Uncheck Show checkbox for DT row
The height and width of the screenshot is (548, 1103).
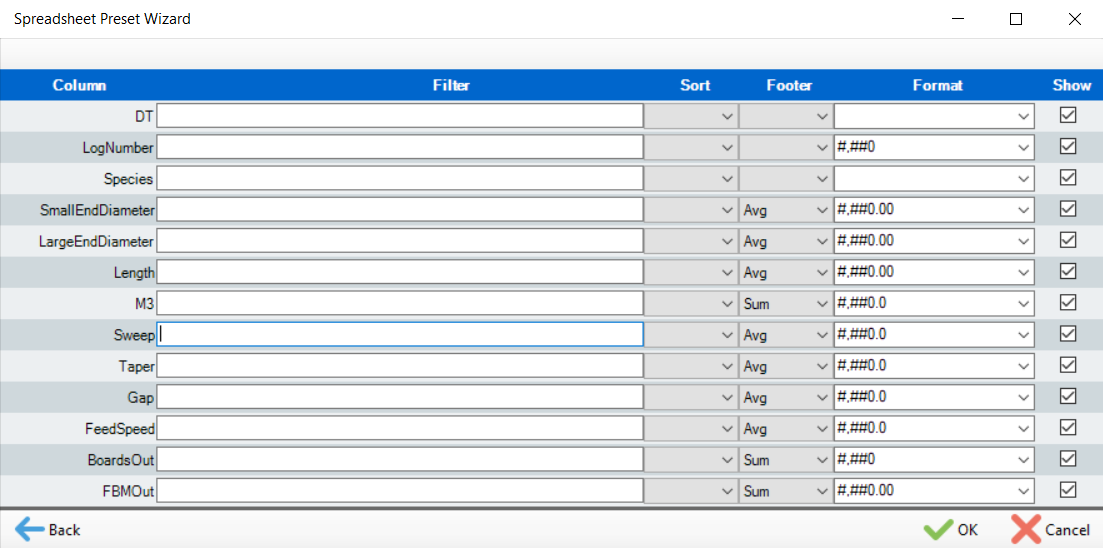1068,116
